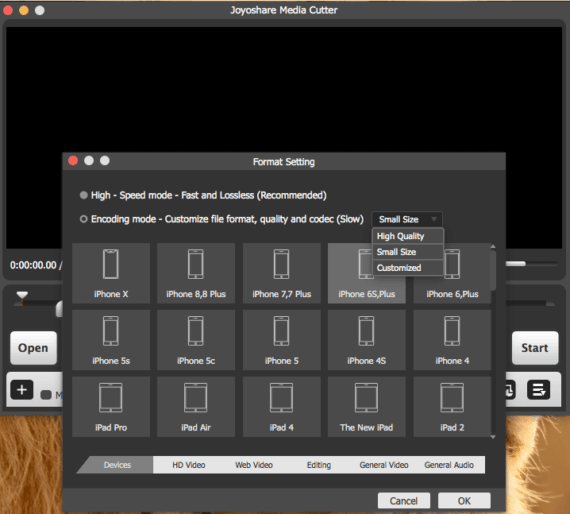Pick the iPad 4 device preset
Screen dimensions: 570x514
[282, 406]
